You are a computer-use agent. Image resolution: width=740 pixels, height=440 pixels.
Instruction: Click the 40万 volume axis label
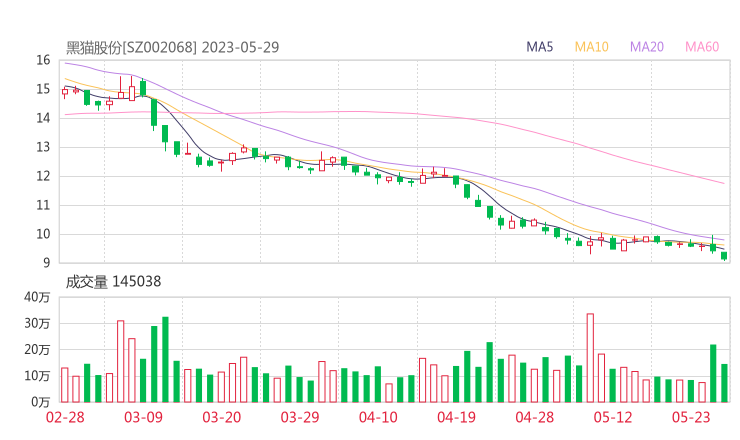[37, 297]
